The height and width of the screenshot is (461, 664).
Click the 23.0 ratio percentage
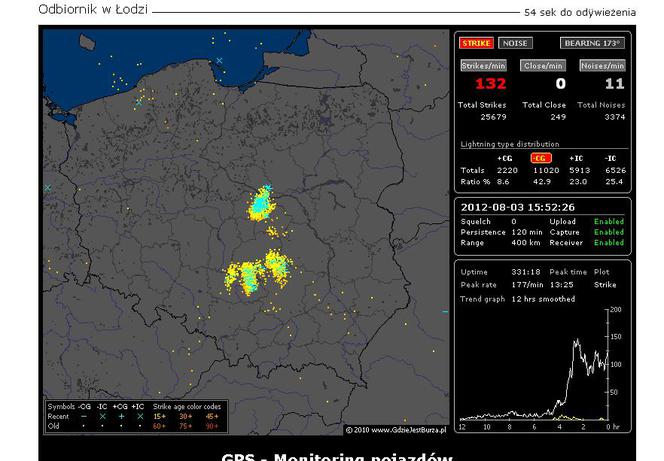pyautogui.click(x=578, y=182)
